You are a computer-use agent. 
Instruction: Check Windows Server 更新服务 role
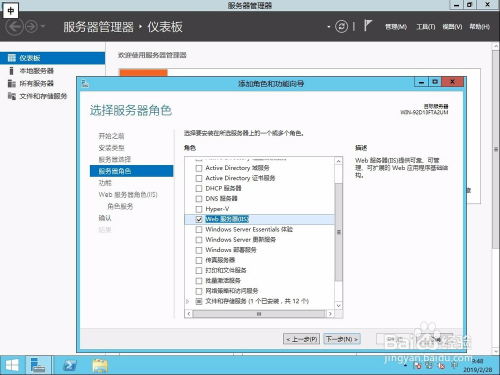(199, 240)
